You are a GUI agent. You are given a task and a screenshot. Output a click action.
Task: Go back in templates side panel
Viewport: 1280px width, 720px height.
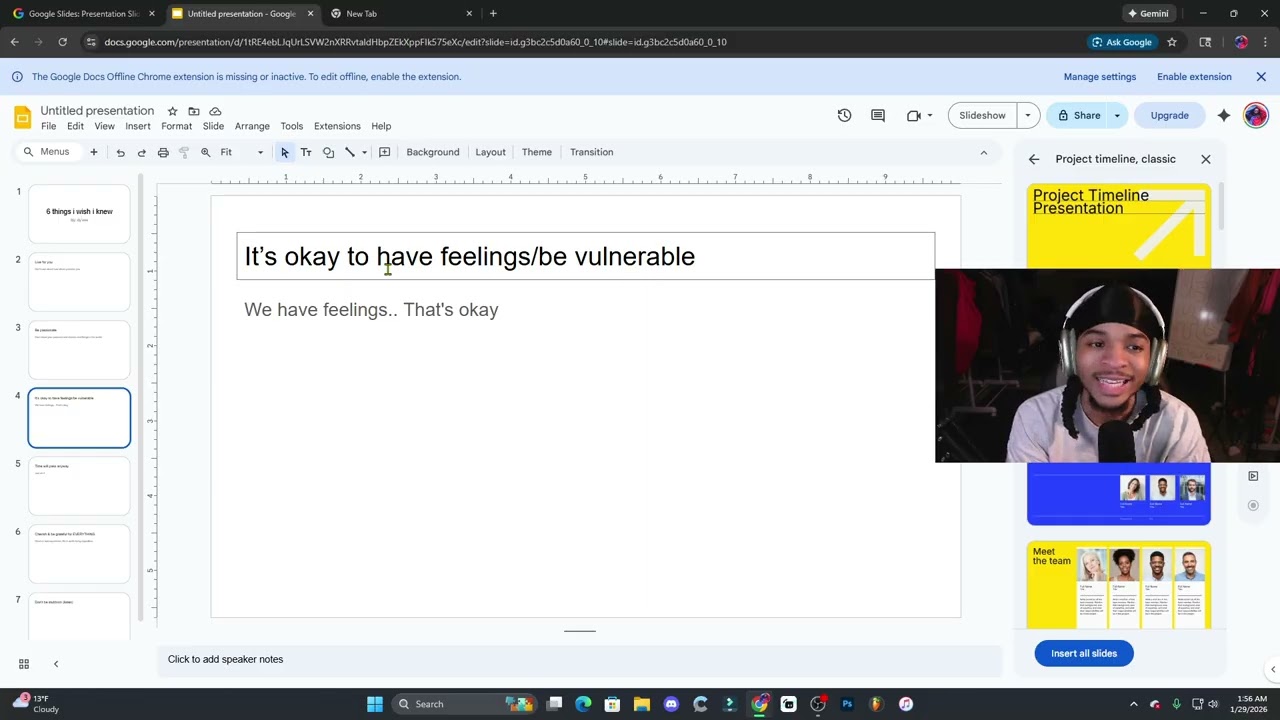pyautogui.click(x=1034, y=159)
